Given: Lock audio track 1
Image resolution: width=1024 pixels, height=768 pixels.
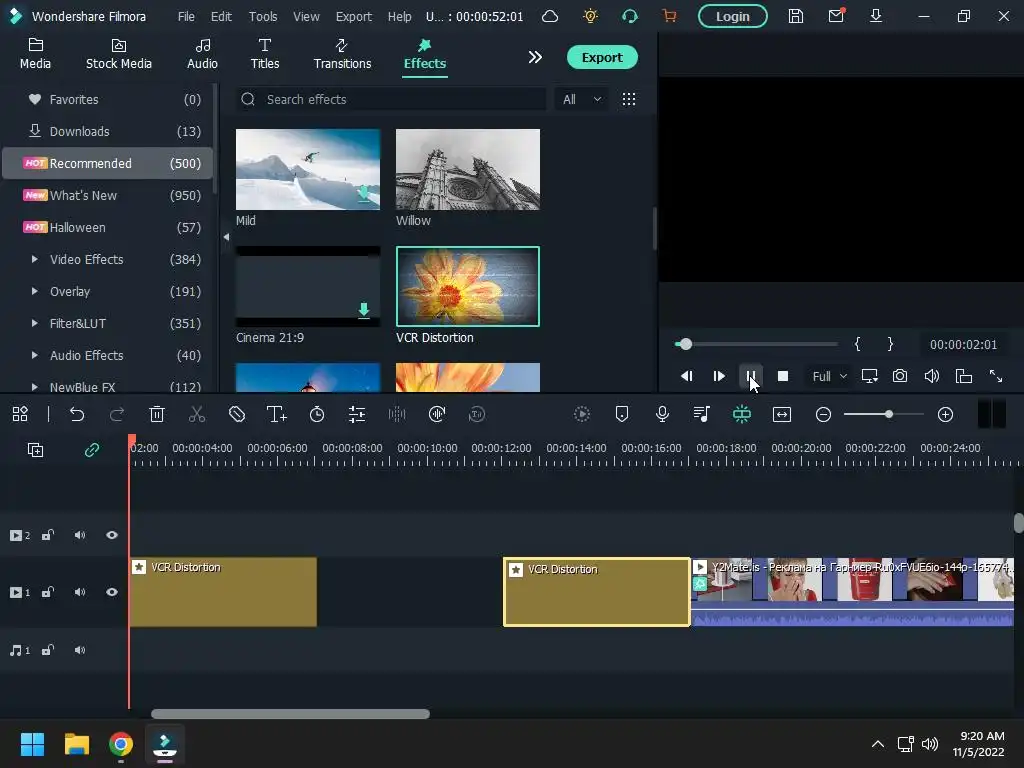Looking at the screenshot, I should click(48, 650).
